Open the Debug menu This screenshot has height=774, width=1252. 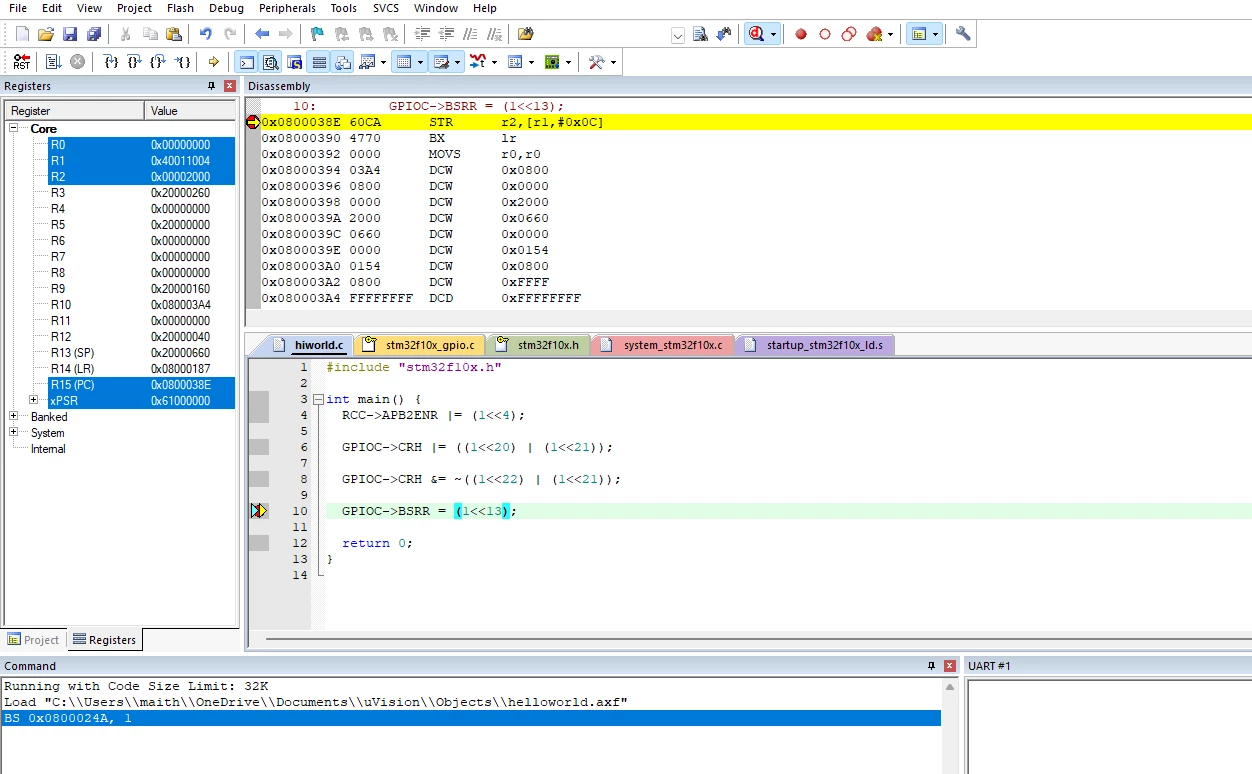tap(226, 8)
